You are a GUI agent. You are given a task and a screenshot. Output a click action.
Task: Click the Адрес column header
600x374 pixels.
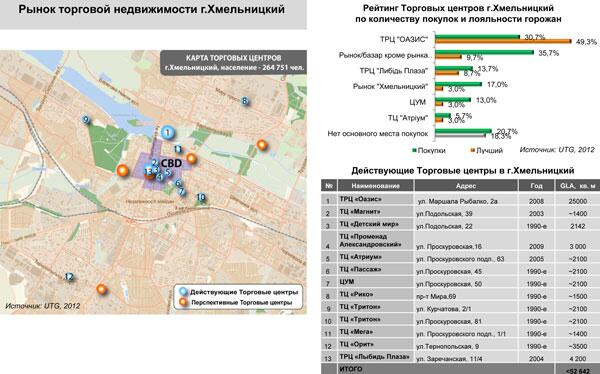point(466,186)
